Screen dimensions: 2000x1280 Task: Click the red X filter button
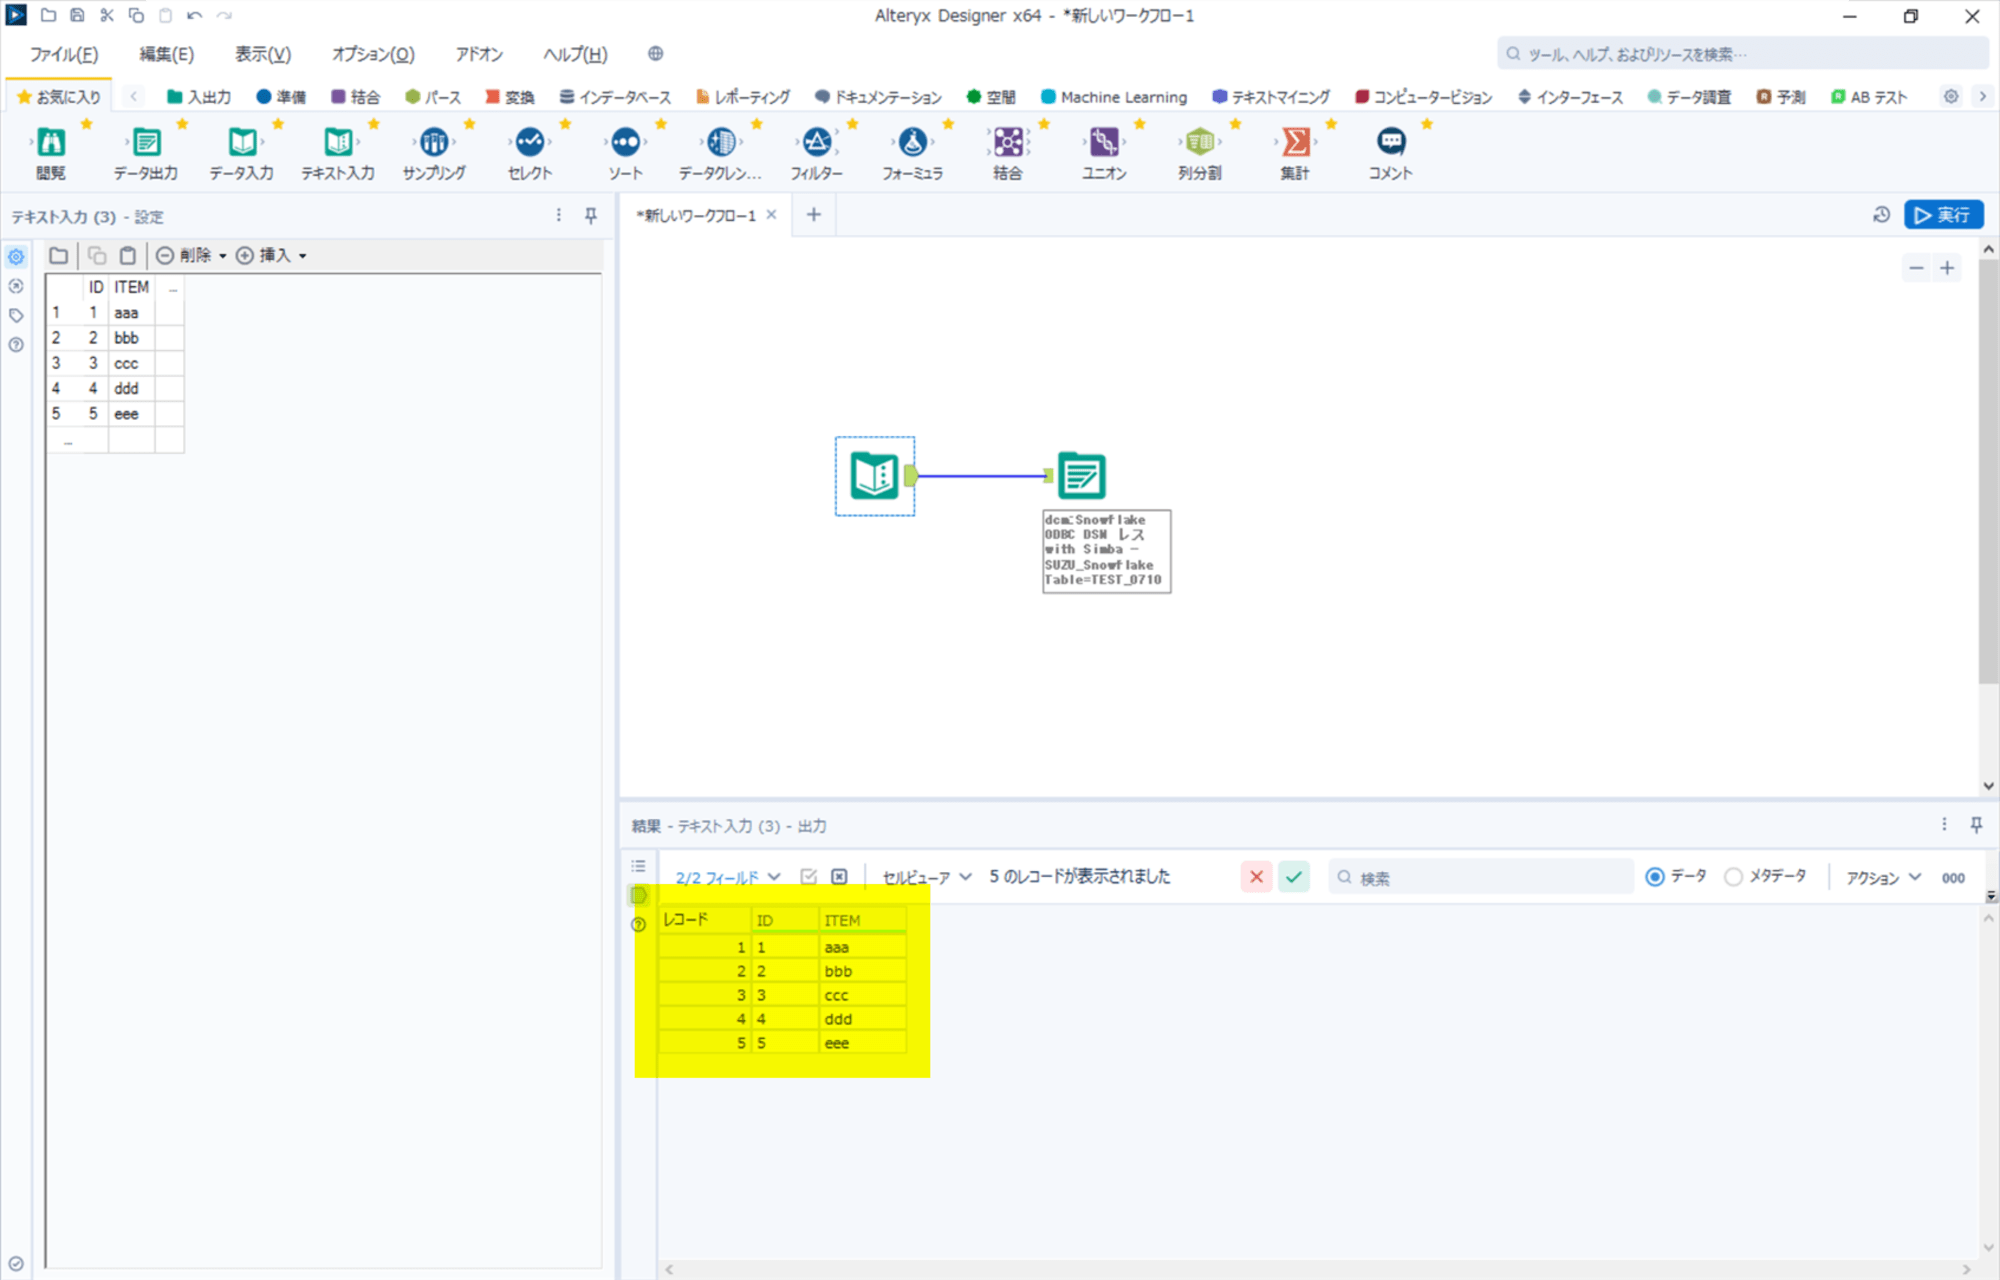(x=1257, y=877)
